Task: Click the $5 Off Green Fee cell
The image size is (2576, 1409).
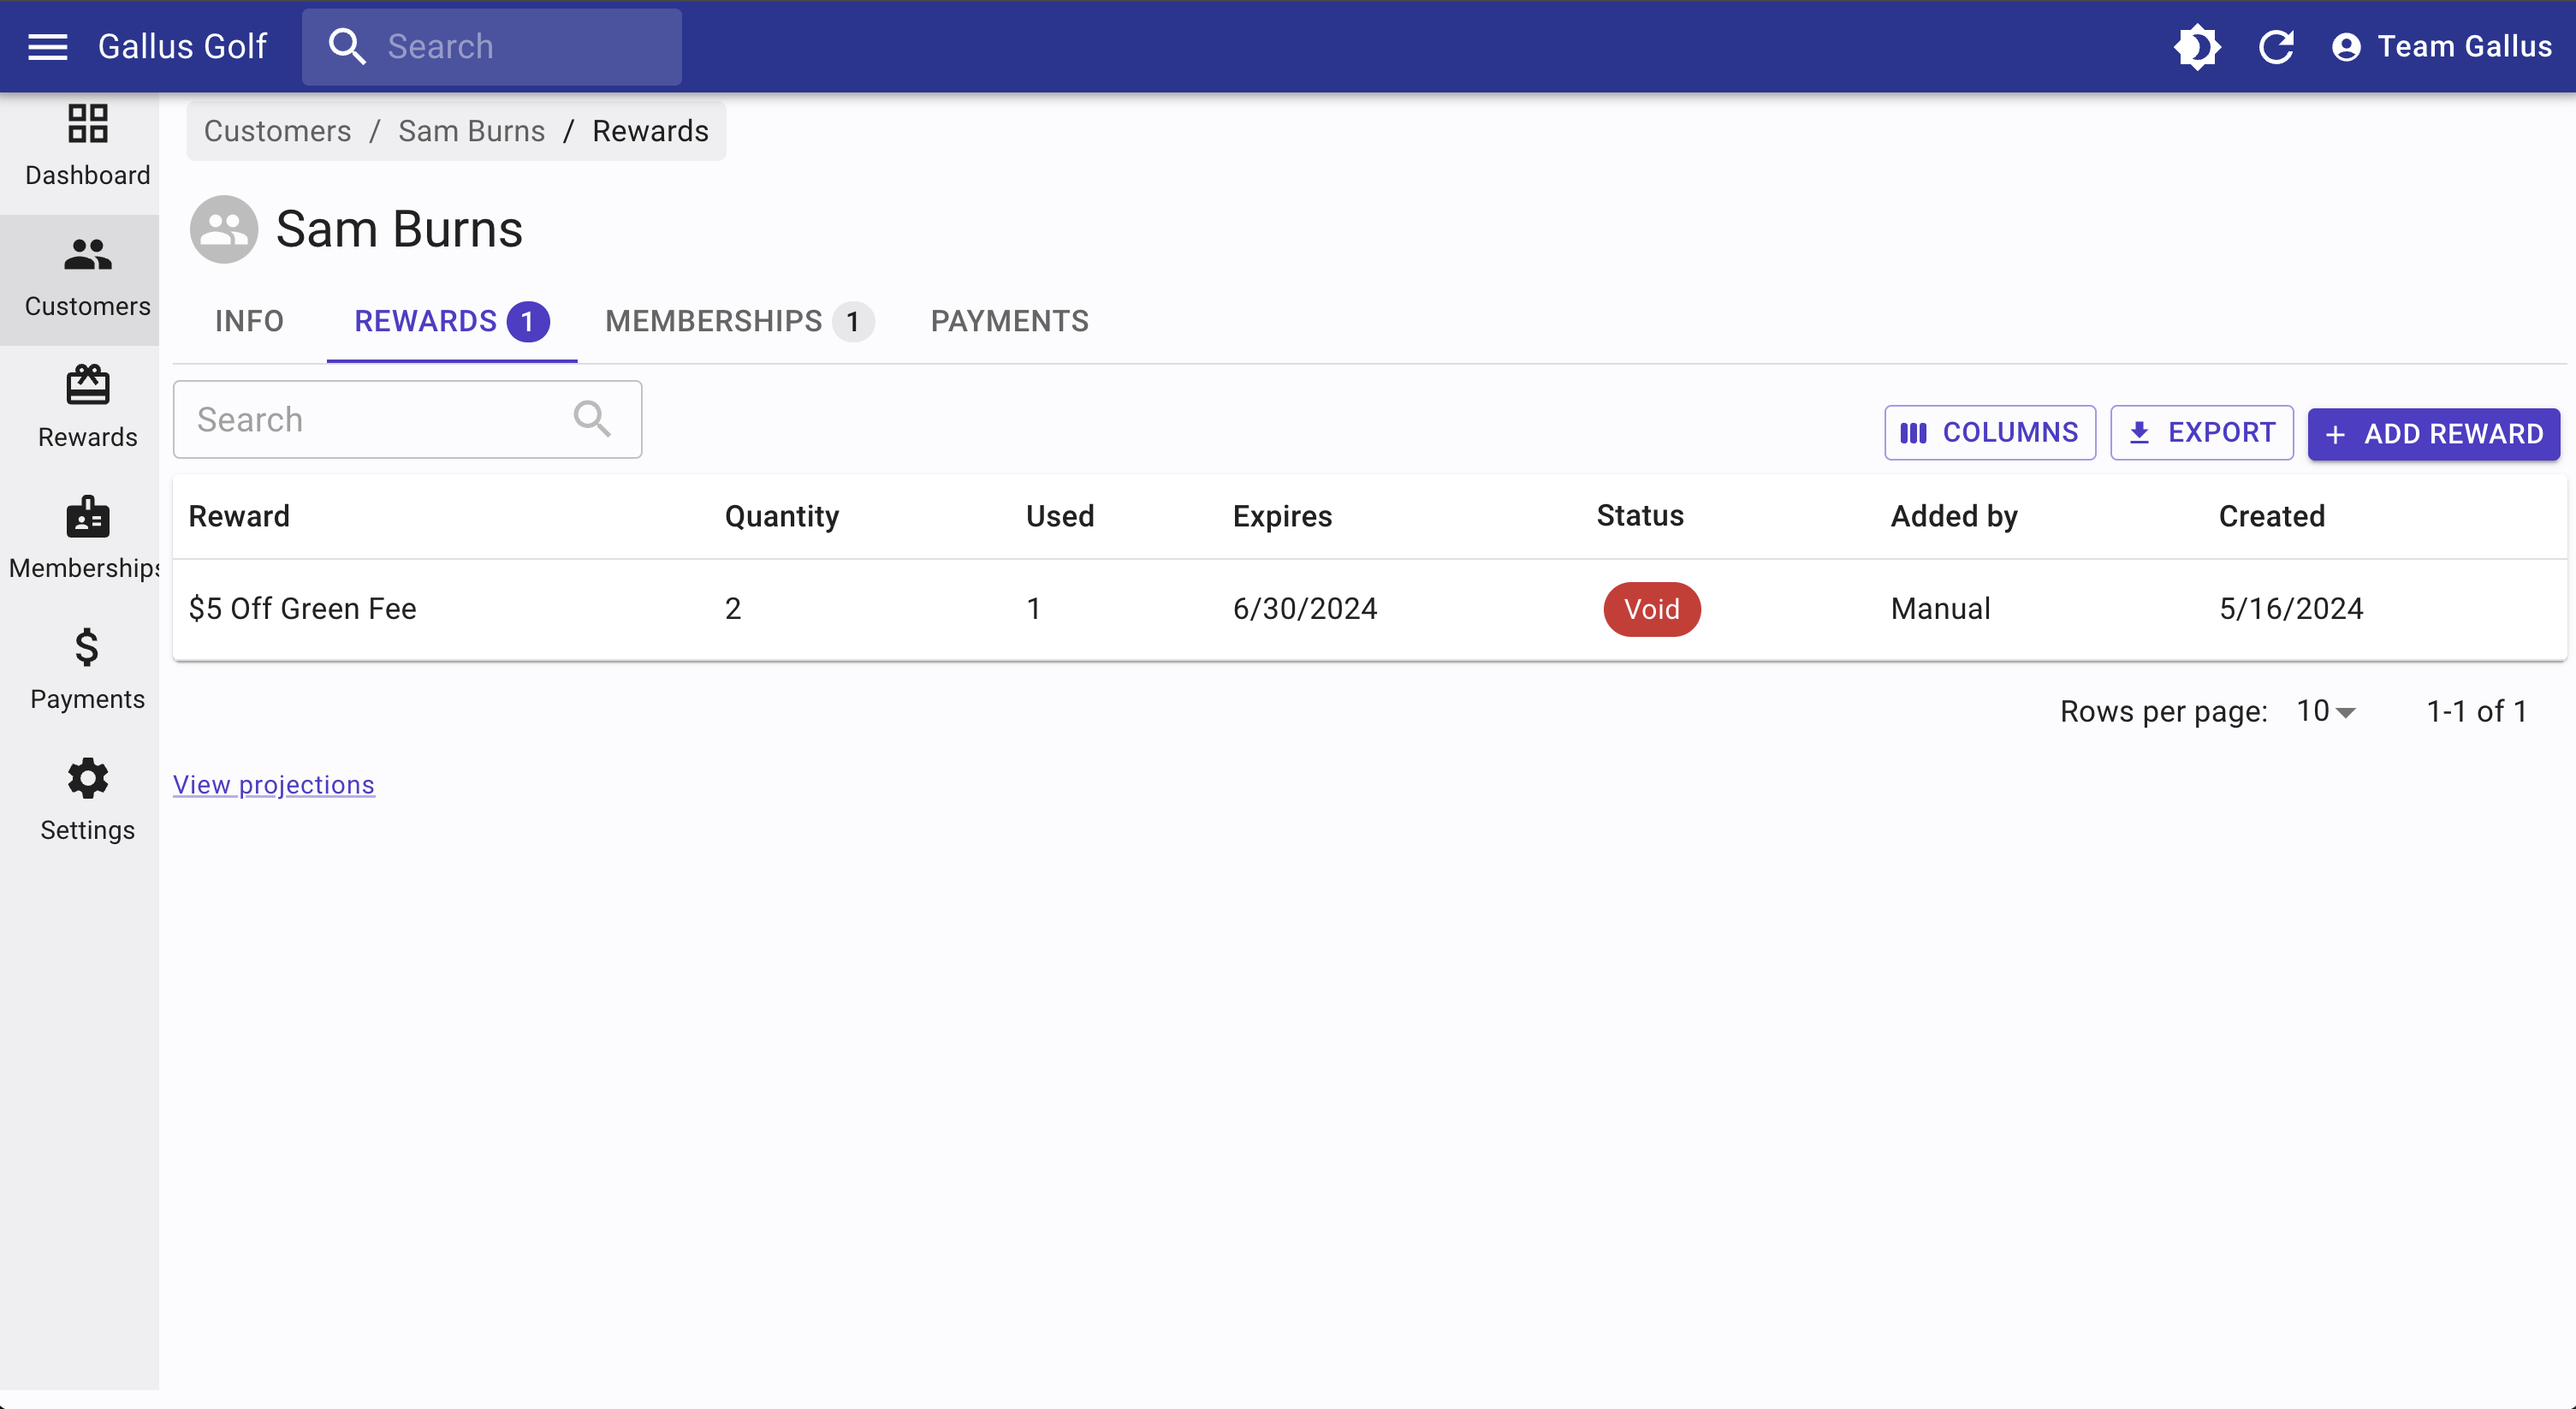Action: click(x=302, y=608)
